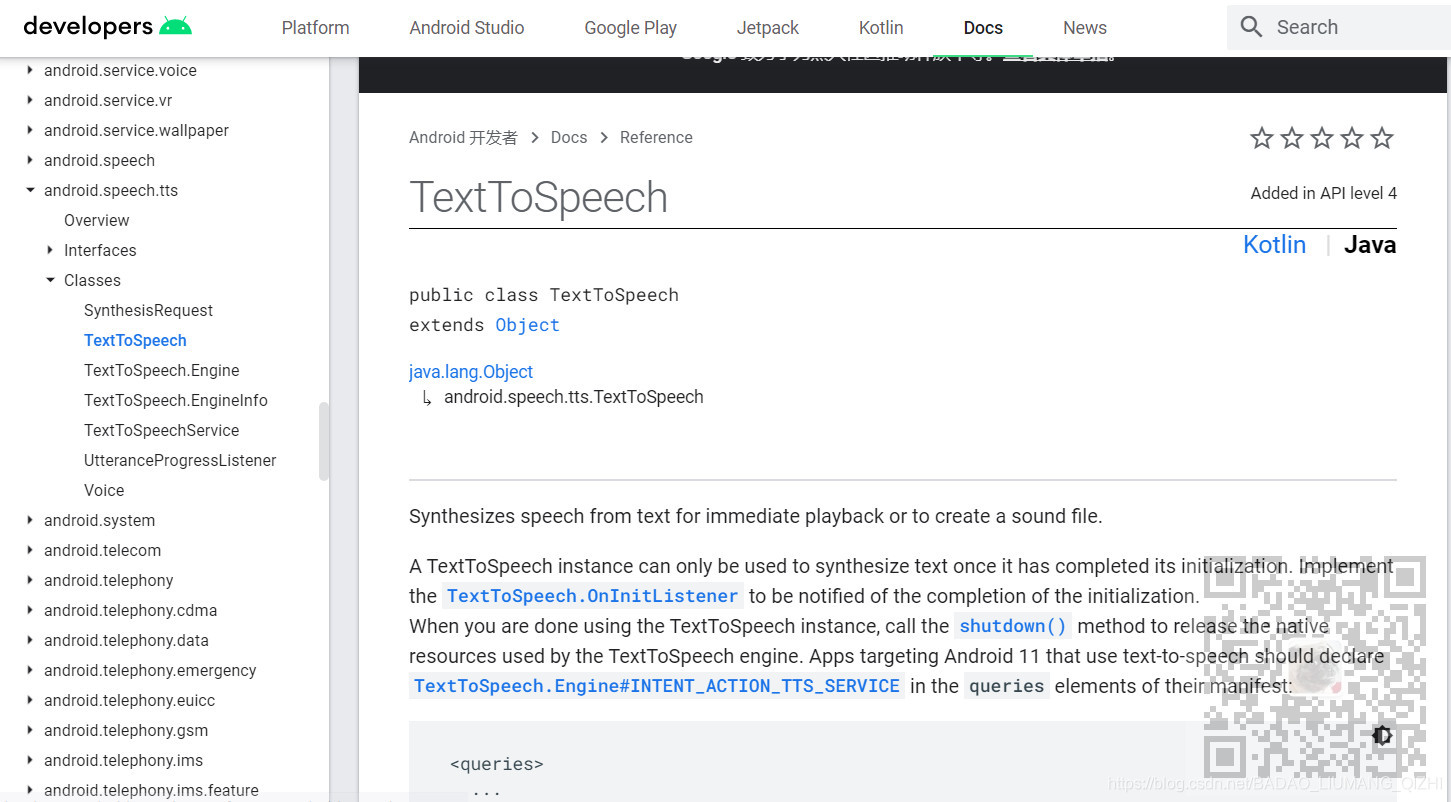Expand android.service.vr tree node
Image resolution: width=1451 pixels, height=802 pixels.
tap(30, 100)
